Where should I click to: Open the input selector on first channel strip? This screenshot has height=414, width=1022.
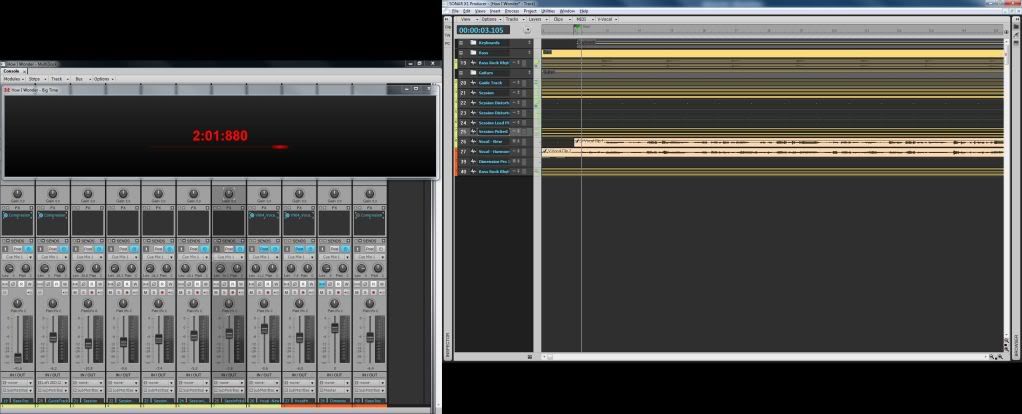(x=17, y=381)
